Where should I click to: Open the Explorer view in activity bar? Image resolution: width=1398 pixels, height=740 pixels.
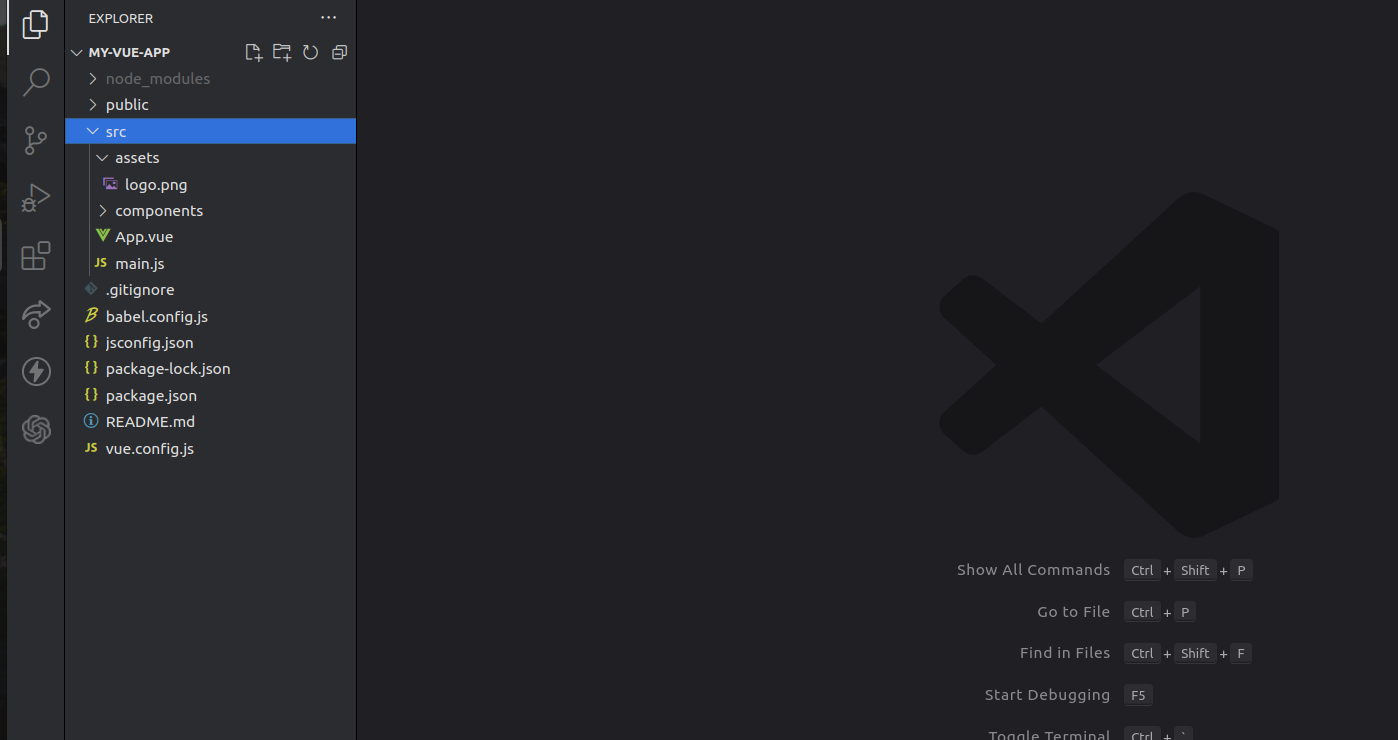tap(36, 24)
